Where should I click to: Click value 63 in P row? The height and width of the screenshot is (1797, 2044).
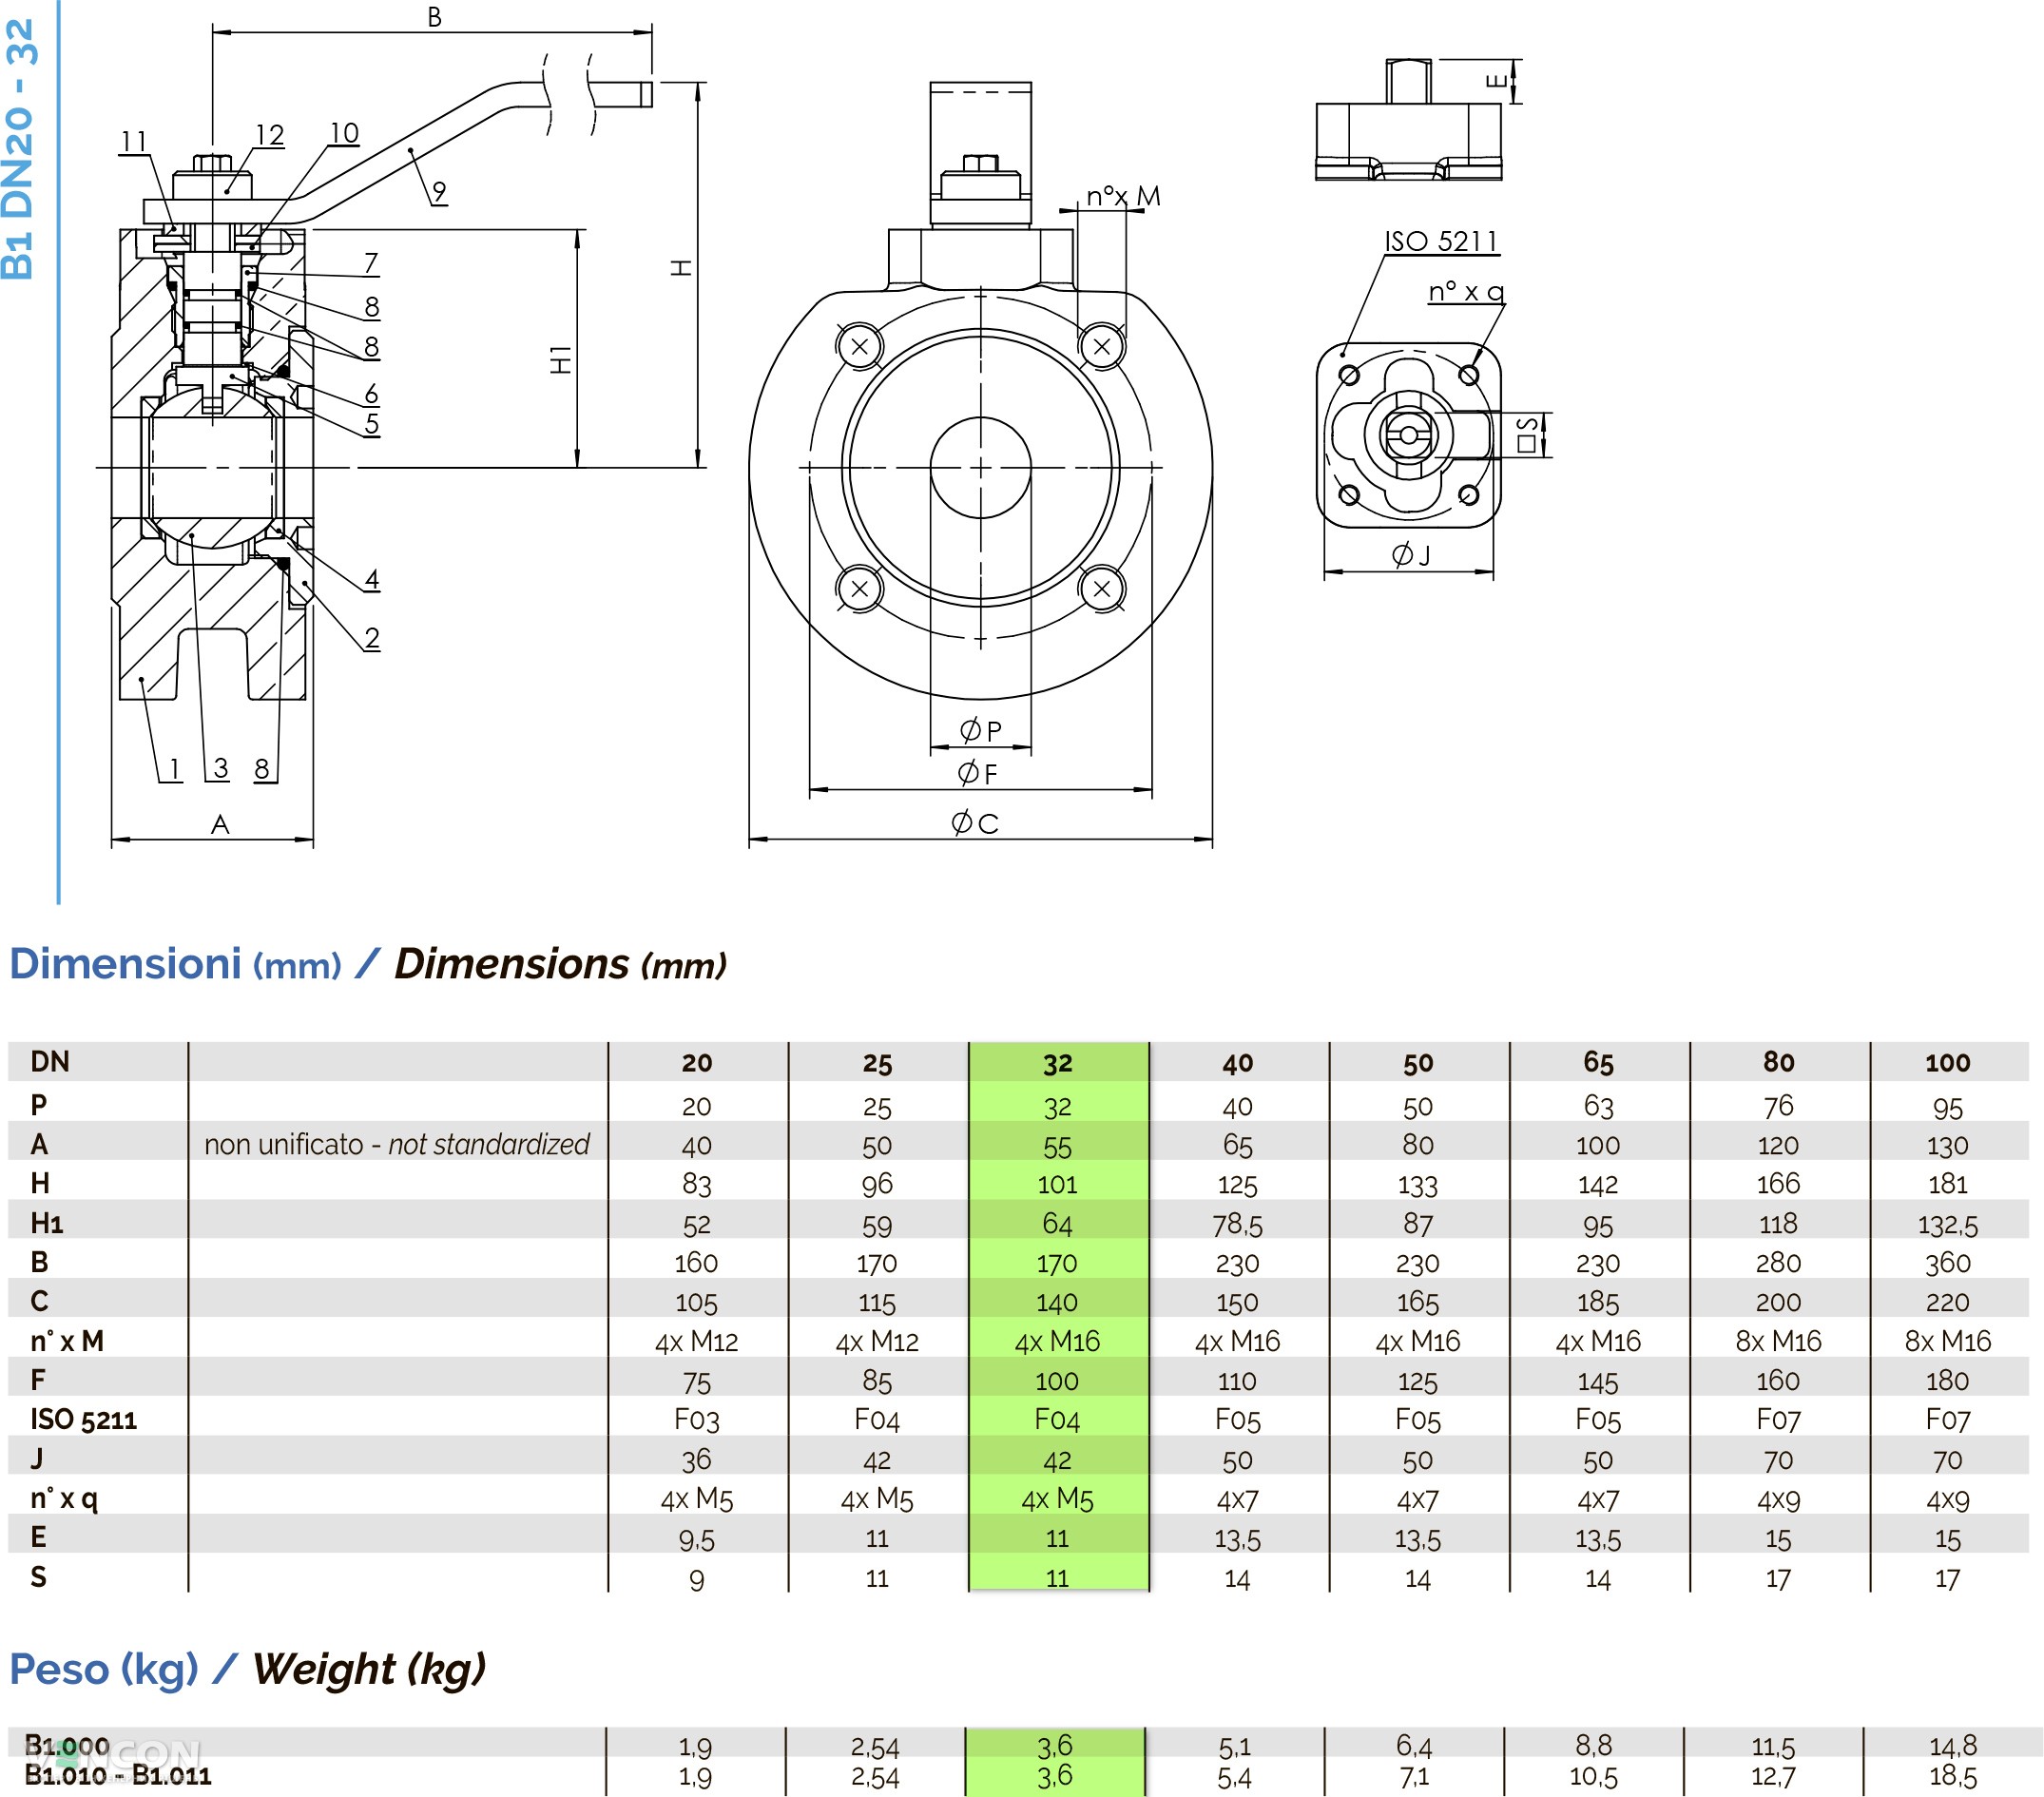[1598, 1106]
